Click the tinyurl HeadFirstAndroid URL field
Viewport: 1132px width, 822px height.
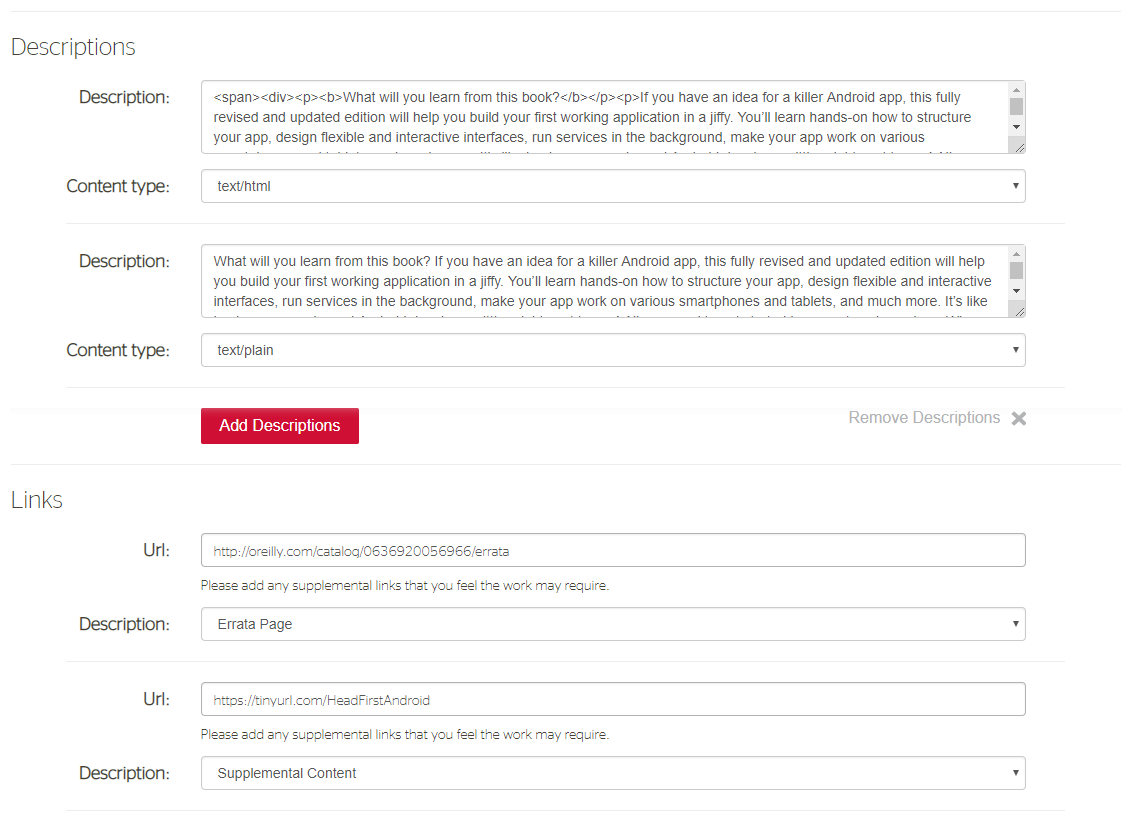[x=613, y=699]
